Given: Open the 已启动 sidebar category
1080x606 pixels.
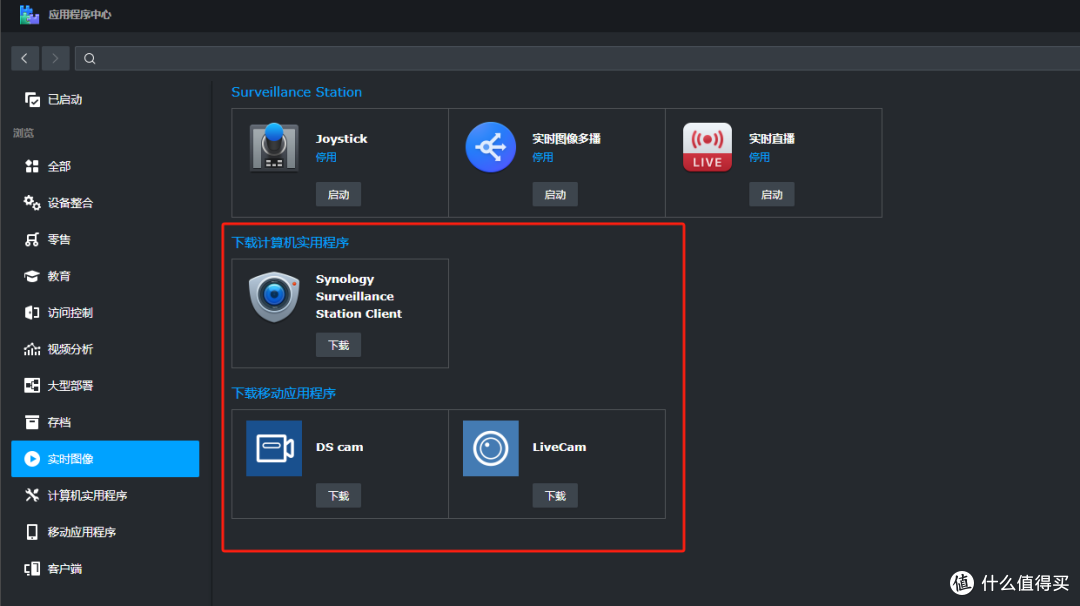Looking at the screenshot, I should [x=105, y=100].
